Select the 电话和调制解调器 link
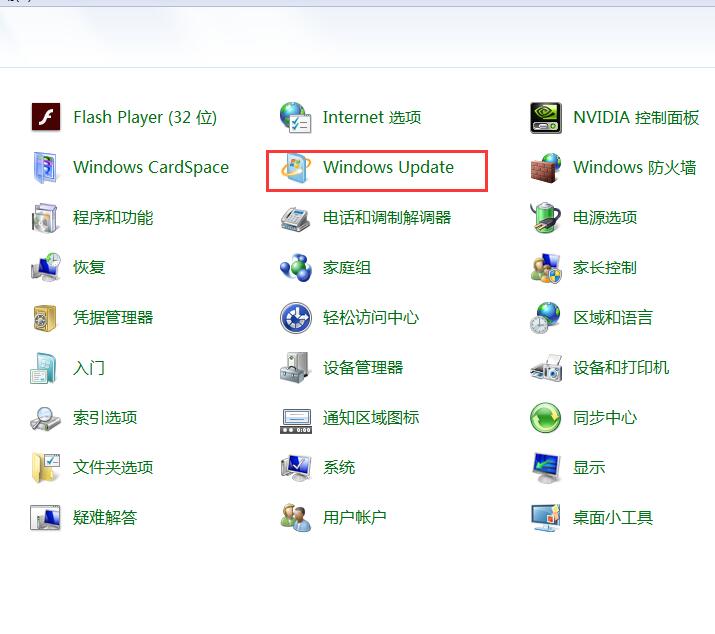Image resolution: width=715 pixels, height=634 pixels. click(x=387, y=218)
